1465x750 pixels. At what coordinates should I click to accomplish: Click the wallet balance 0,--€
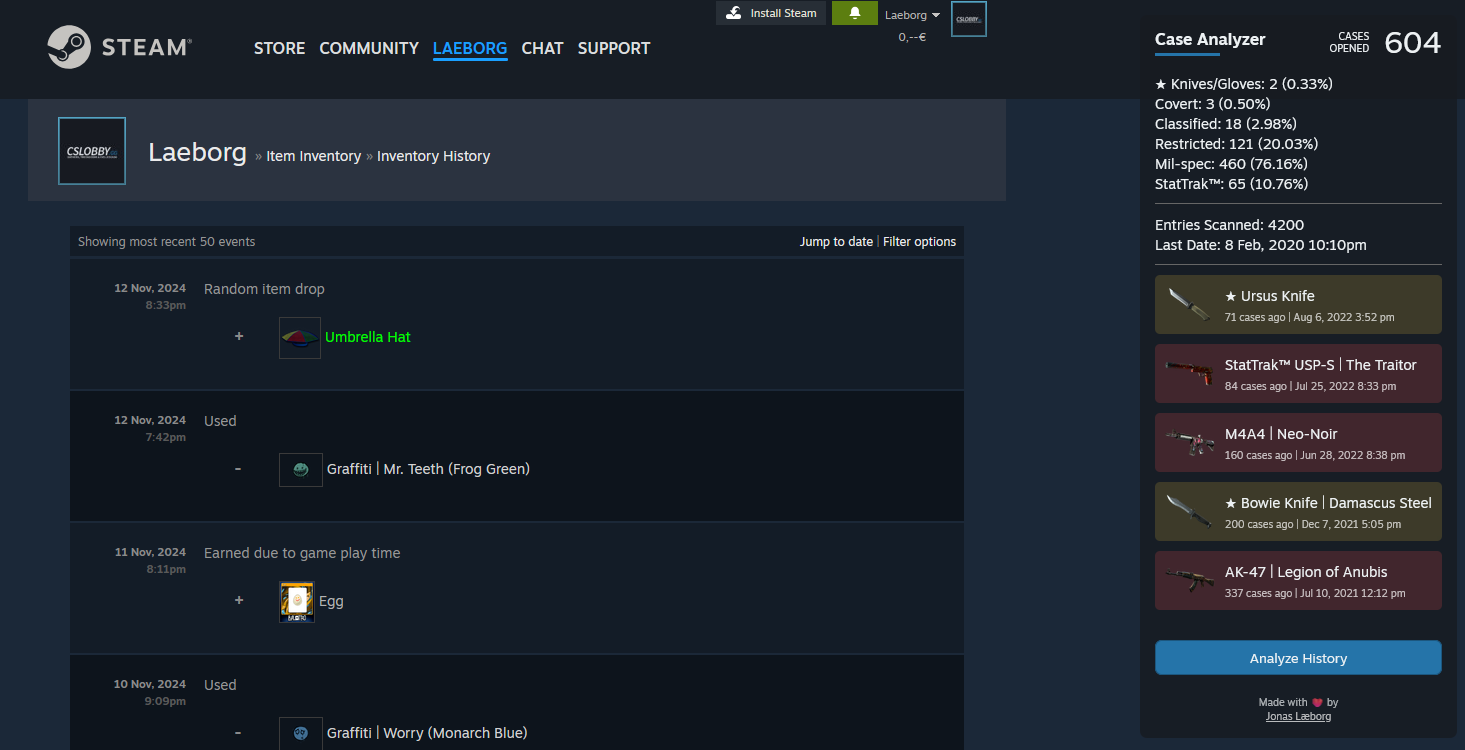coord(912,37)
